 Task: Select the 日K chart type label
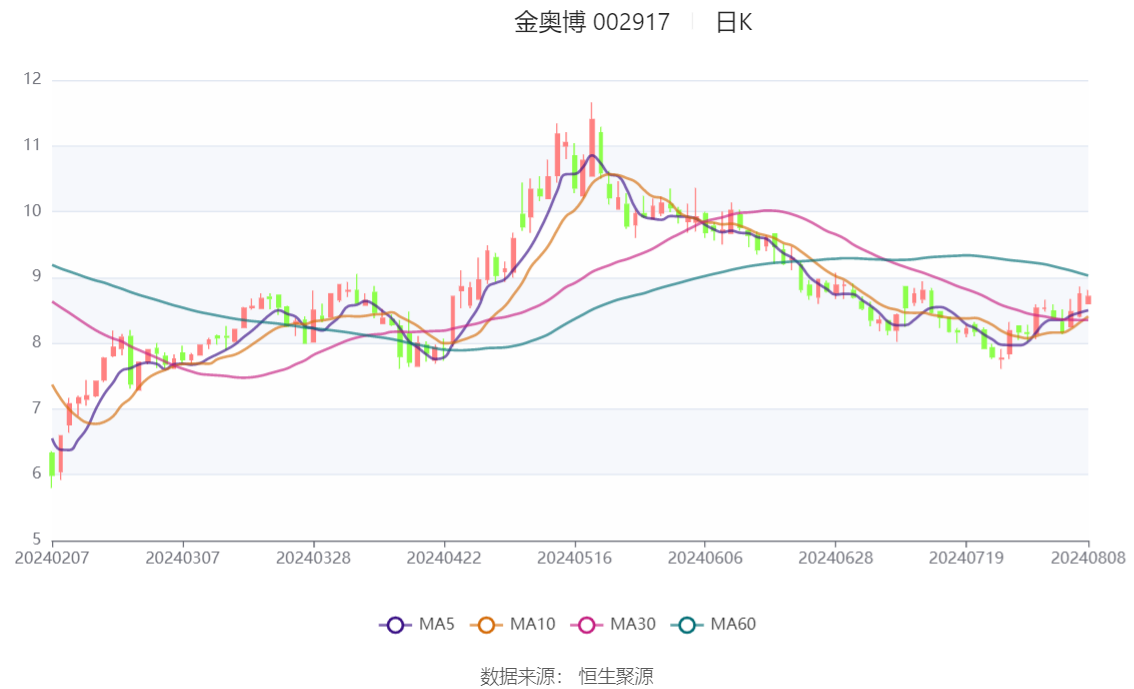pos(734,22)
